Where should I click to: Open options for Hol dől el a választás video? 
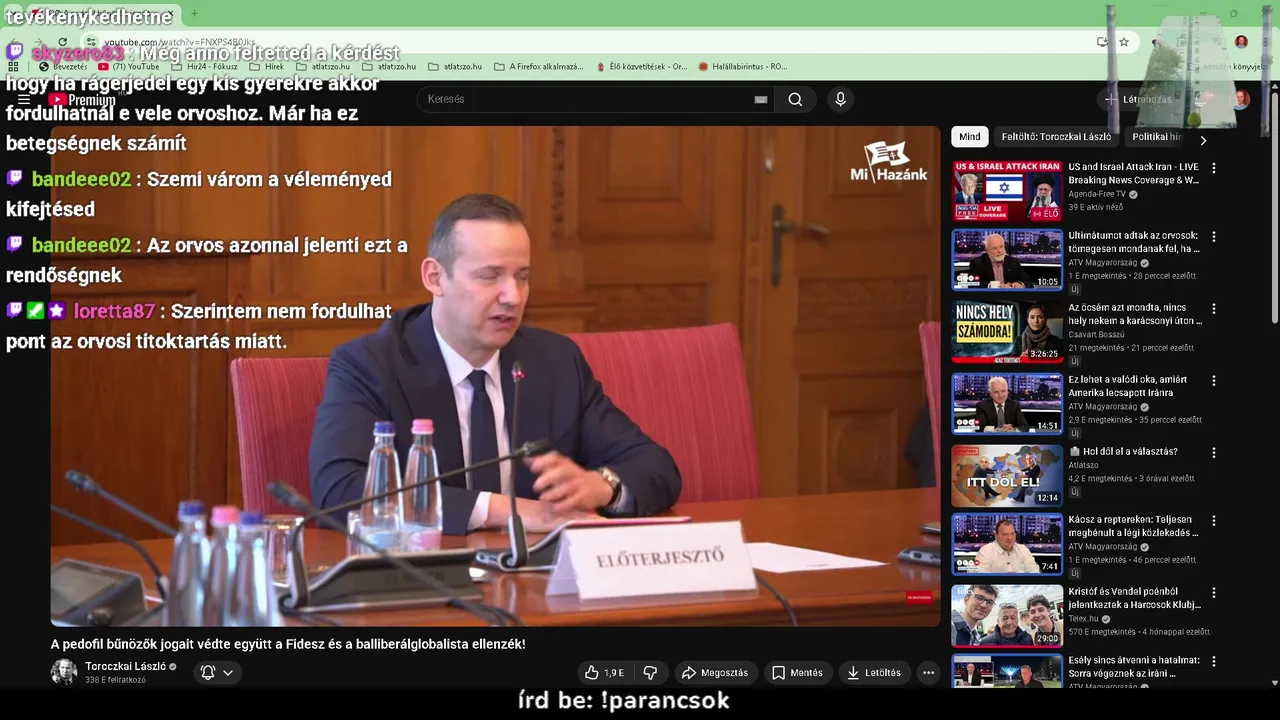pyautogui.click(x=1214, y=452)
